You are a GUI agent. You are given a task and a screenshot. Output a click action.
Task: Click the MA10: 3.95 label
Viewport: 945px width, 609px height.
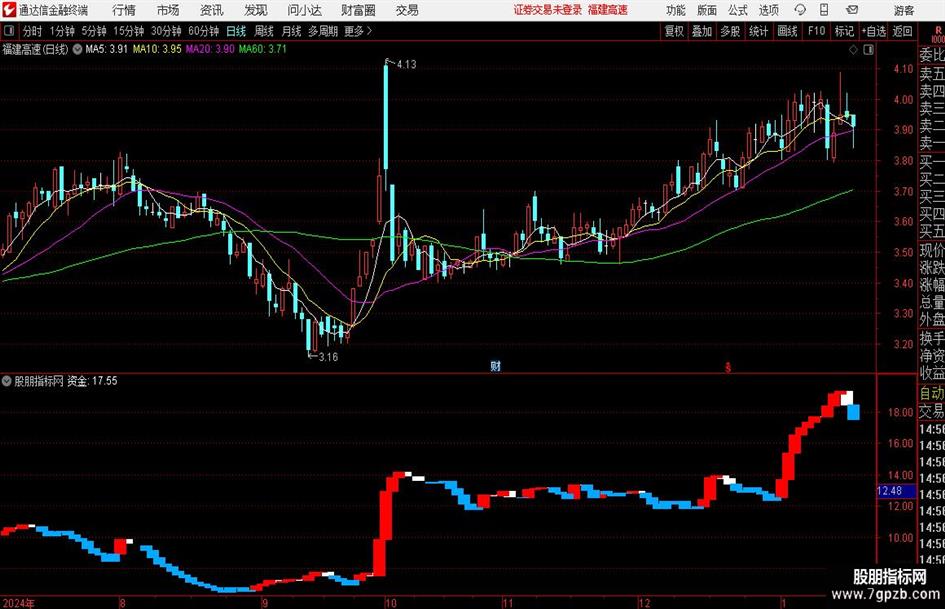pyautogui.click(x=157, y=49)
